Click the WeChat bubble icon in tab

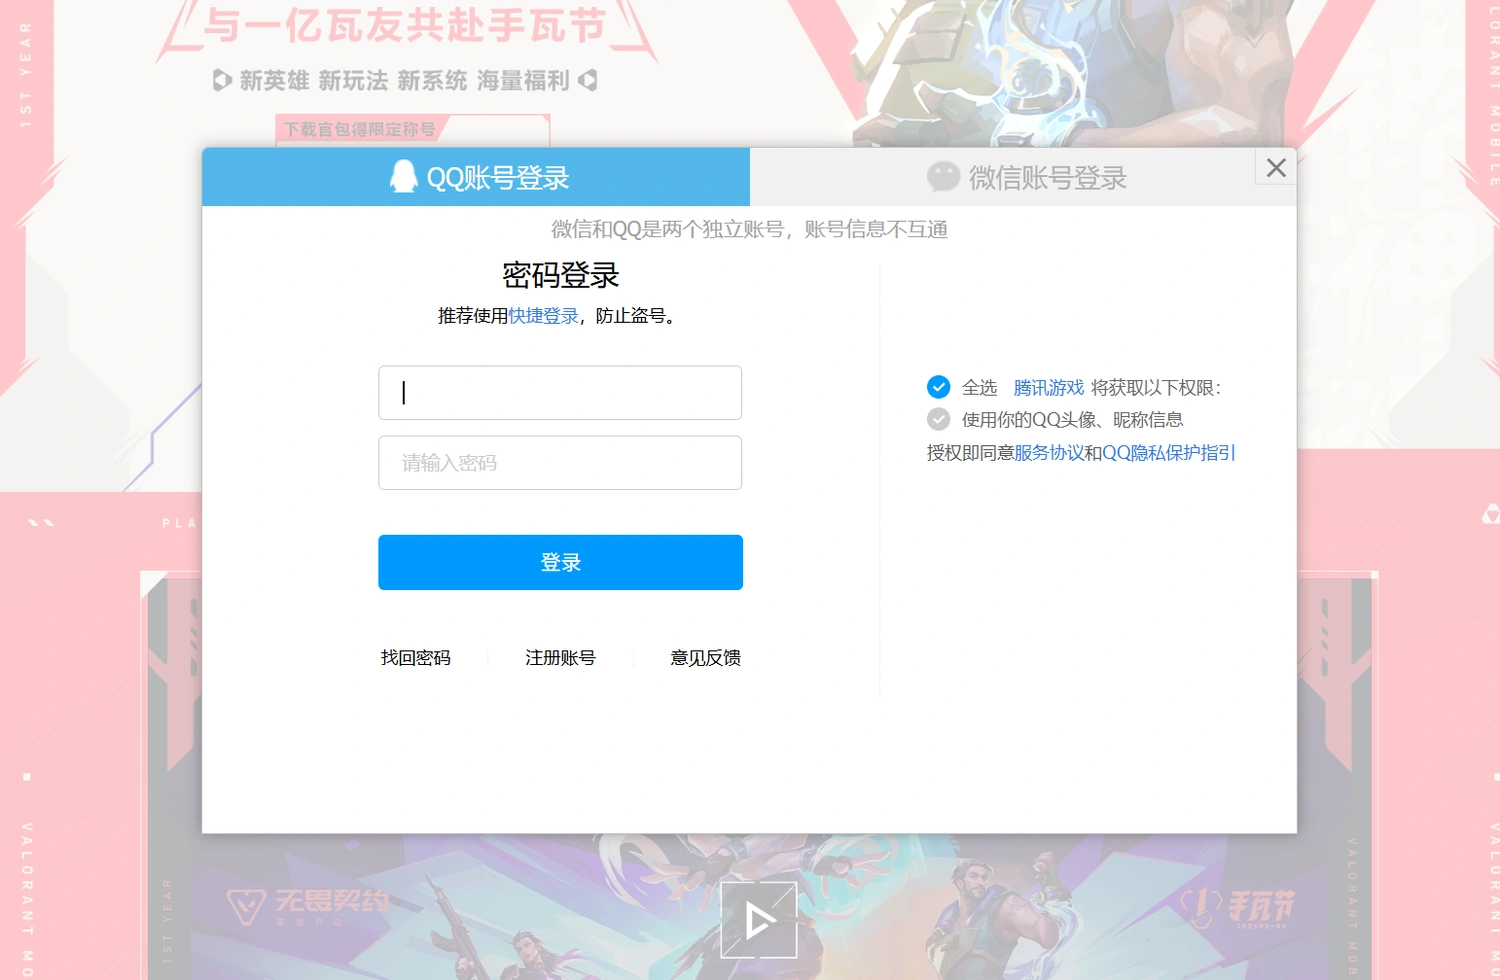click(943, 177)
